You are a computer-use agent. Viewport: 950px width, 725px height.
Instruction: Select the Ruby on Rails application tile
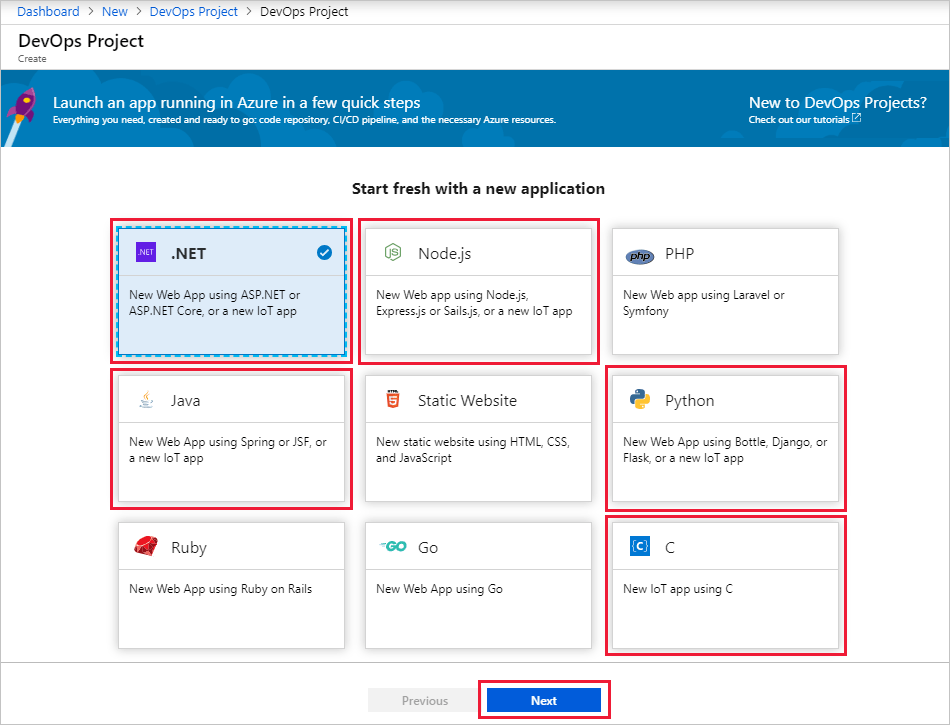[x=231, y=585]
